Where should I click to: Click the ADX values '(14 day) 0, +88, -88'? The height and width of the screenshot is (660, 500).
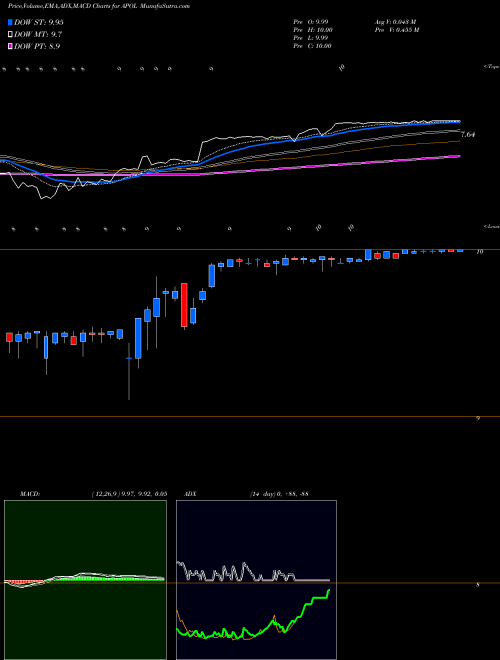278,494
